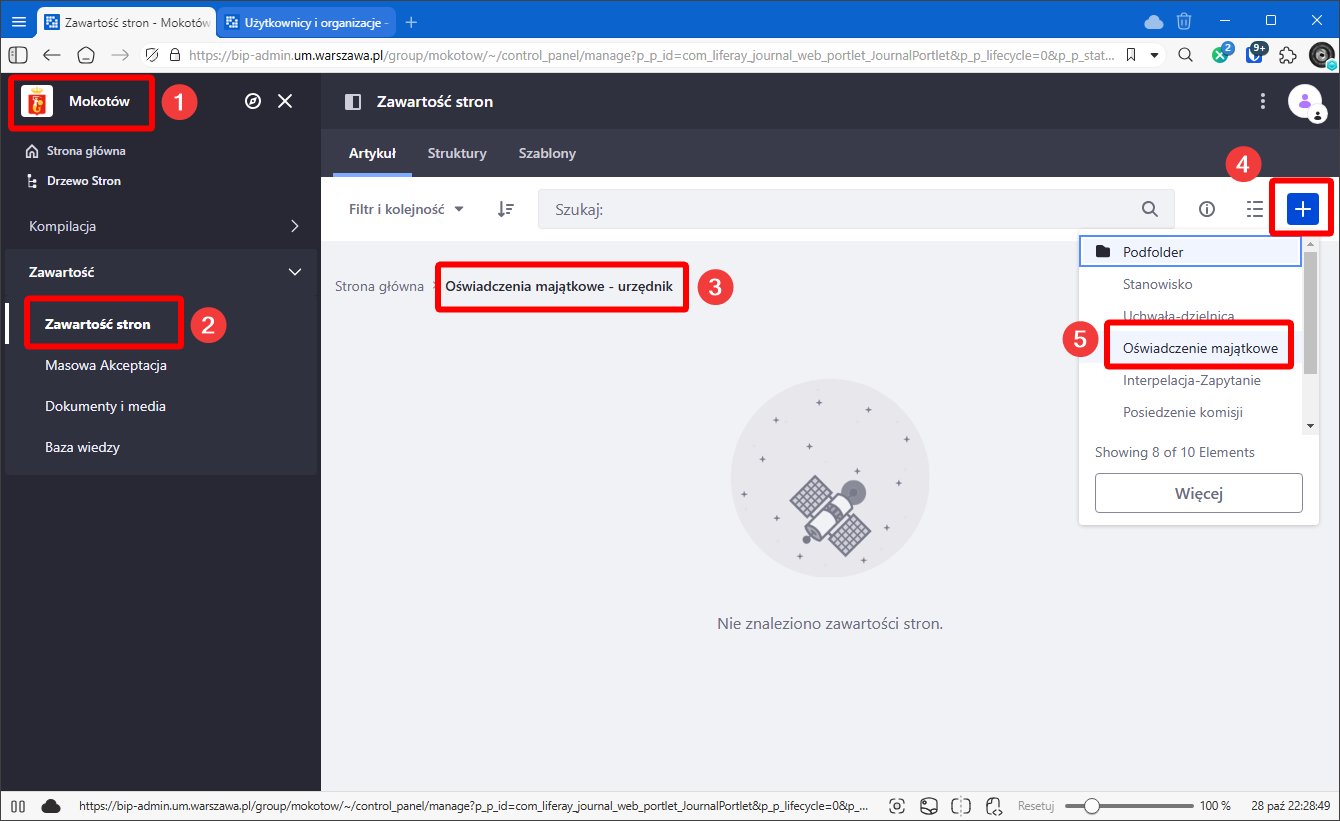This screenshot has height=821, width=1340.
Task: Switch display style with list view icon
Action: [x=1254, y=209]
